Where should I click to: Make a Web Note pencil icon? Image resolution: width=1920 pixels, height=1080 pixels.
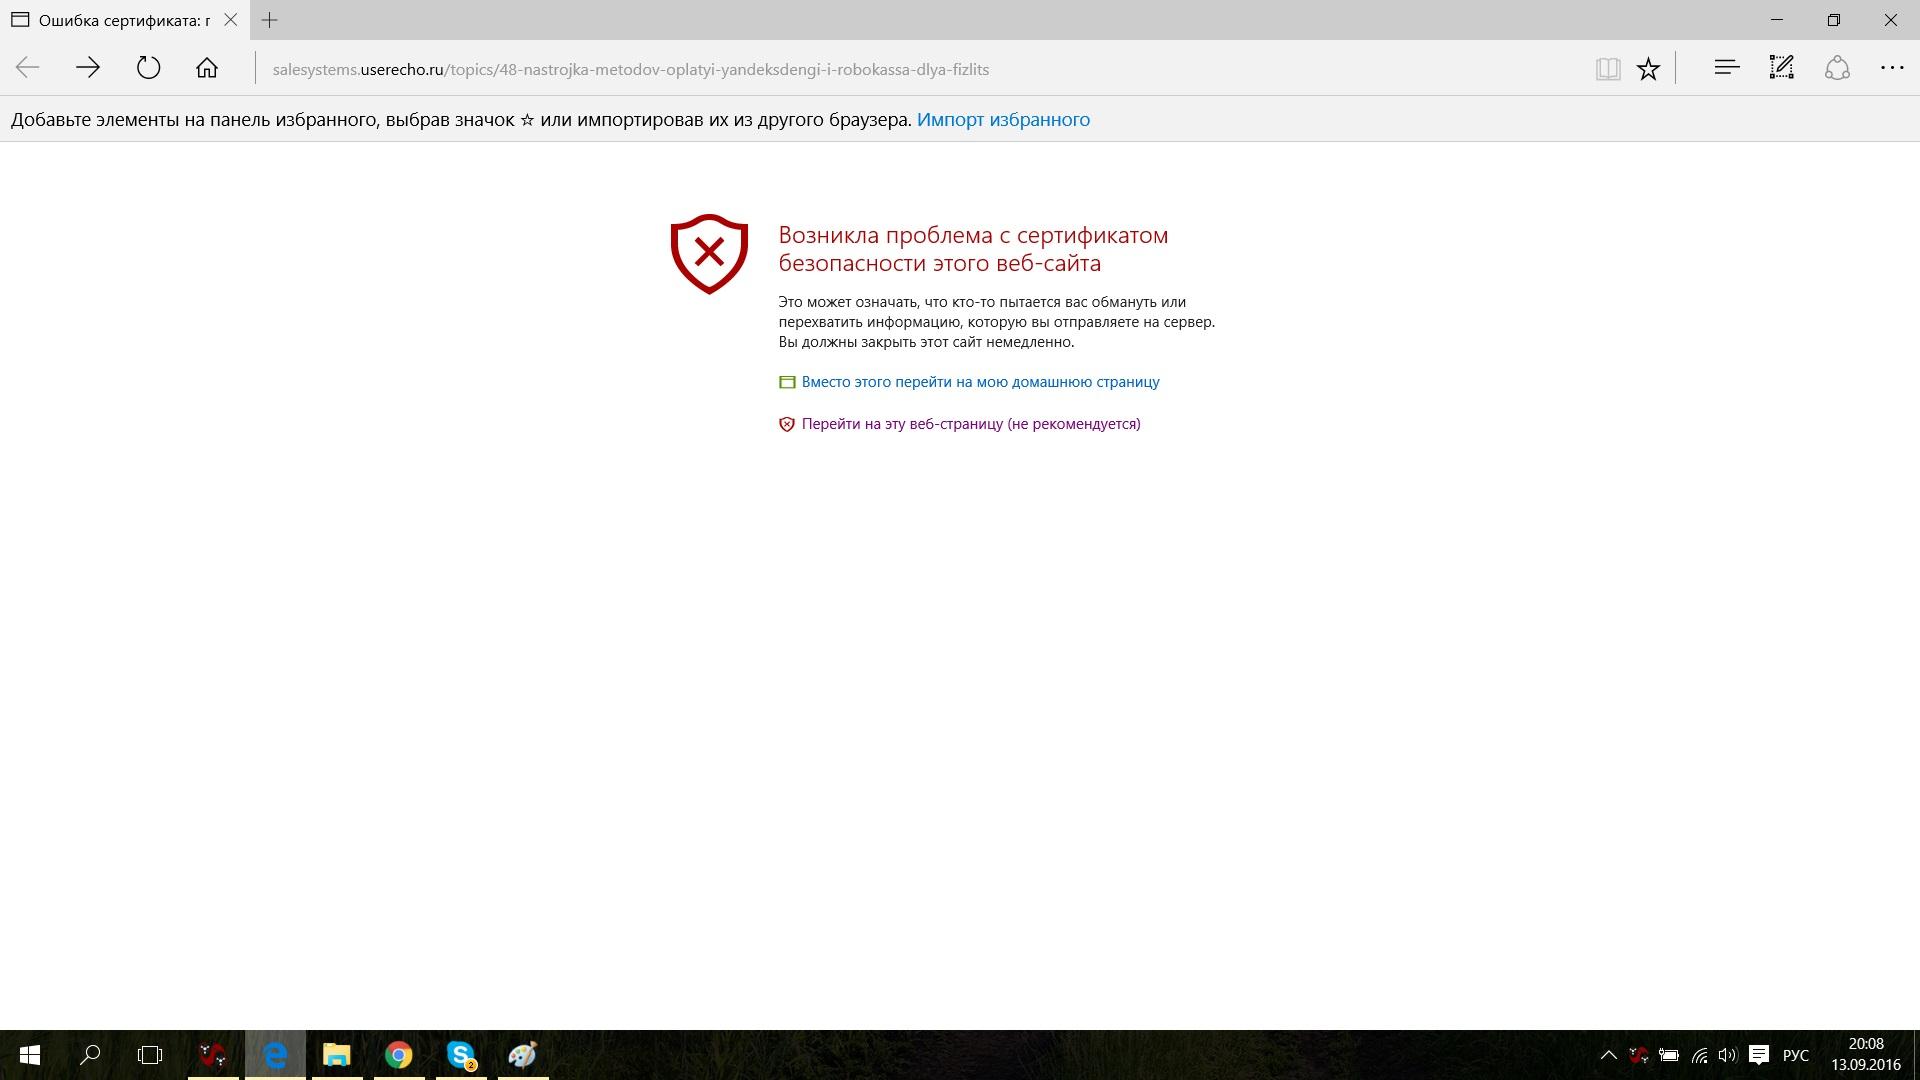(1781, 68)
